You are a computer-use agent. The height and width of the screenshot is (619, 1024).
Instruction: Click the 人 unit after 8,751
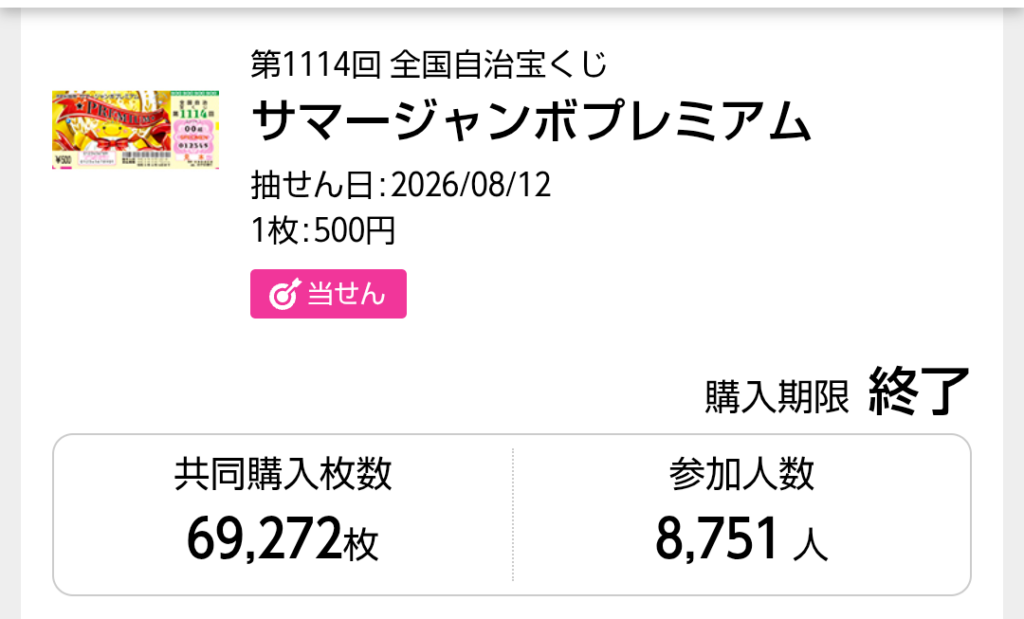tap(810, 545)
